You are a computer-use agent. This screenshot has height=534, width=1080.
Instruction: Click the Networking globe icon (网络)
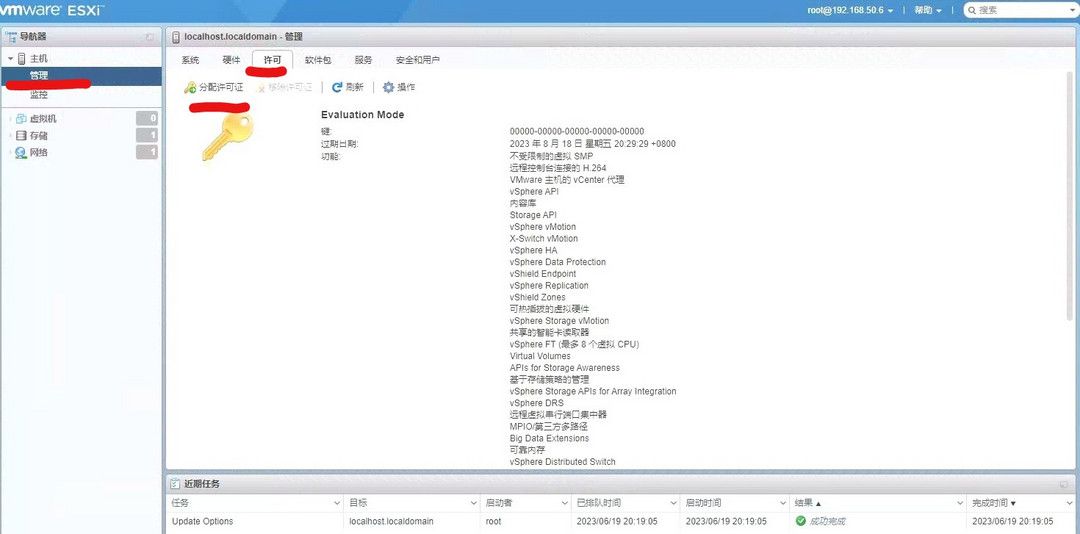click(21, 152)
